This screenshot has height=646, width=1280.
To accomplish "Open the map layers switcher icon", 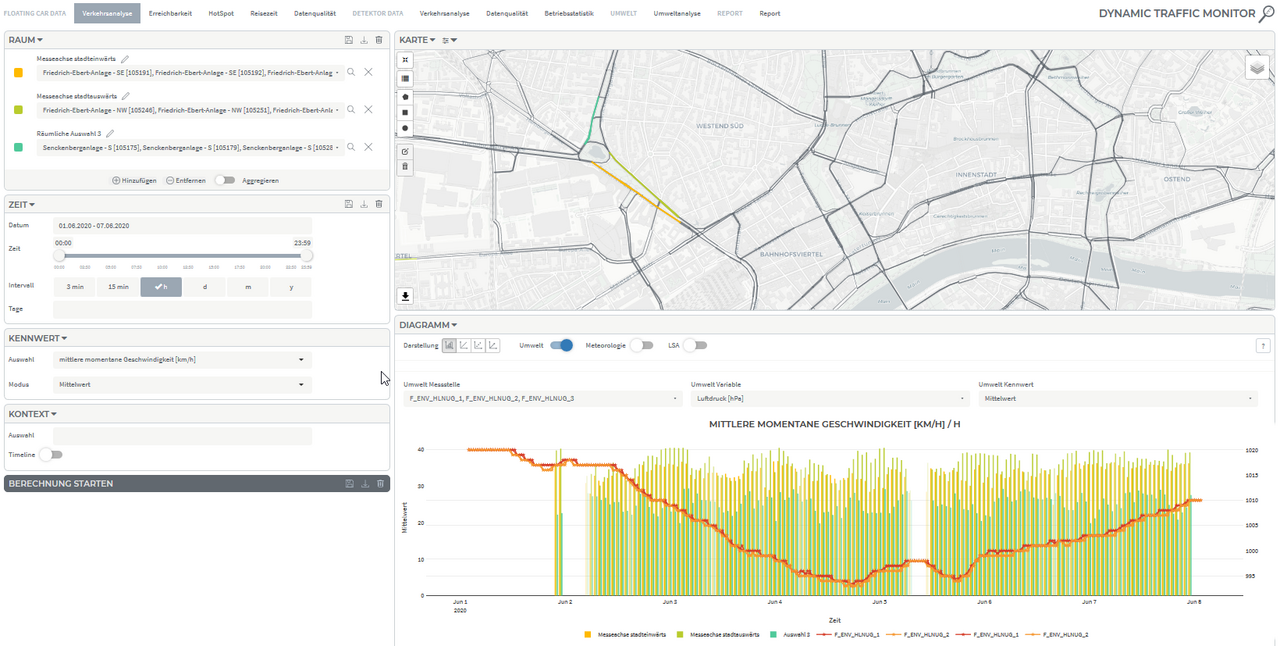I will [x=1257, y=67].
